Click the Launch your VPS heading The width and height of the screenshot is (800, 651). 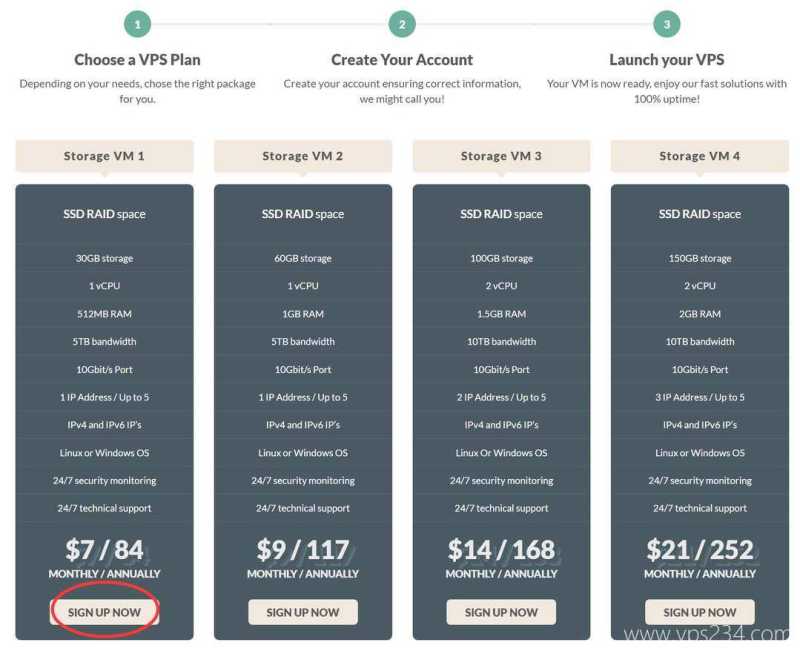tap(667, 59)
